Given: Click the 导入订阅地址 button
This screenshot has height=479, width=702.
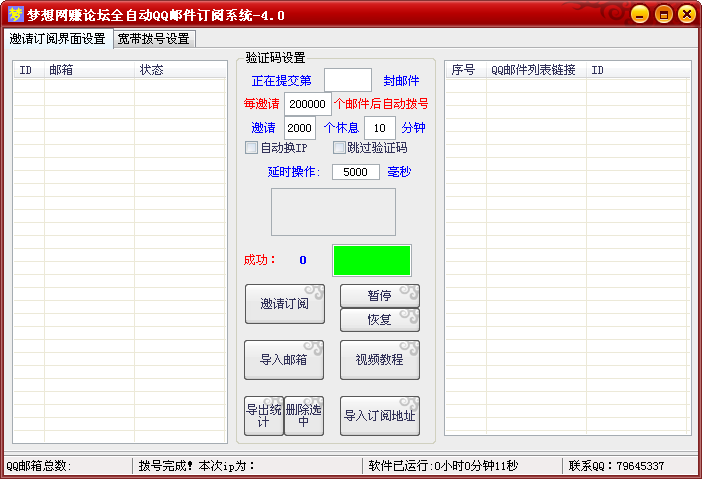Looking at the screenshot, I should 380,416.
